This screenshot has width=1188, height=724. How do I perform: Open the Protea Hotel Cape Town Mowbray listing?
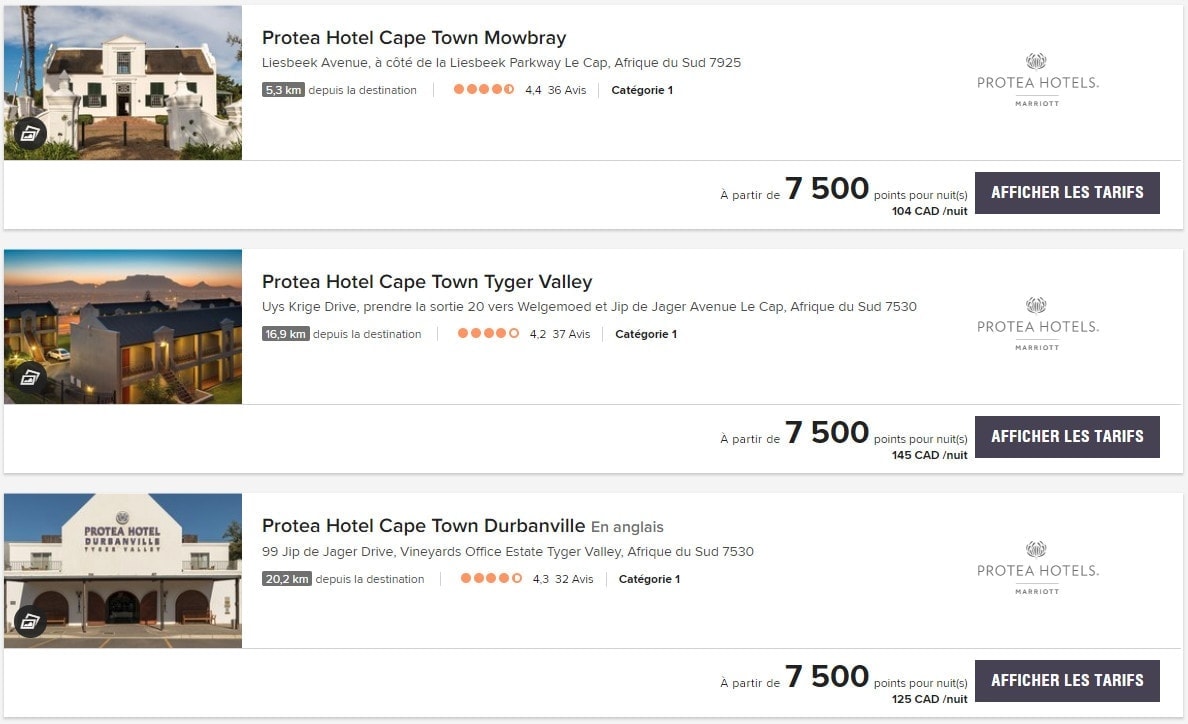414,37
